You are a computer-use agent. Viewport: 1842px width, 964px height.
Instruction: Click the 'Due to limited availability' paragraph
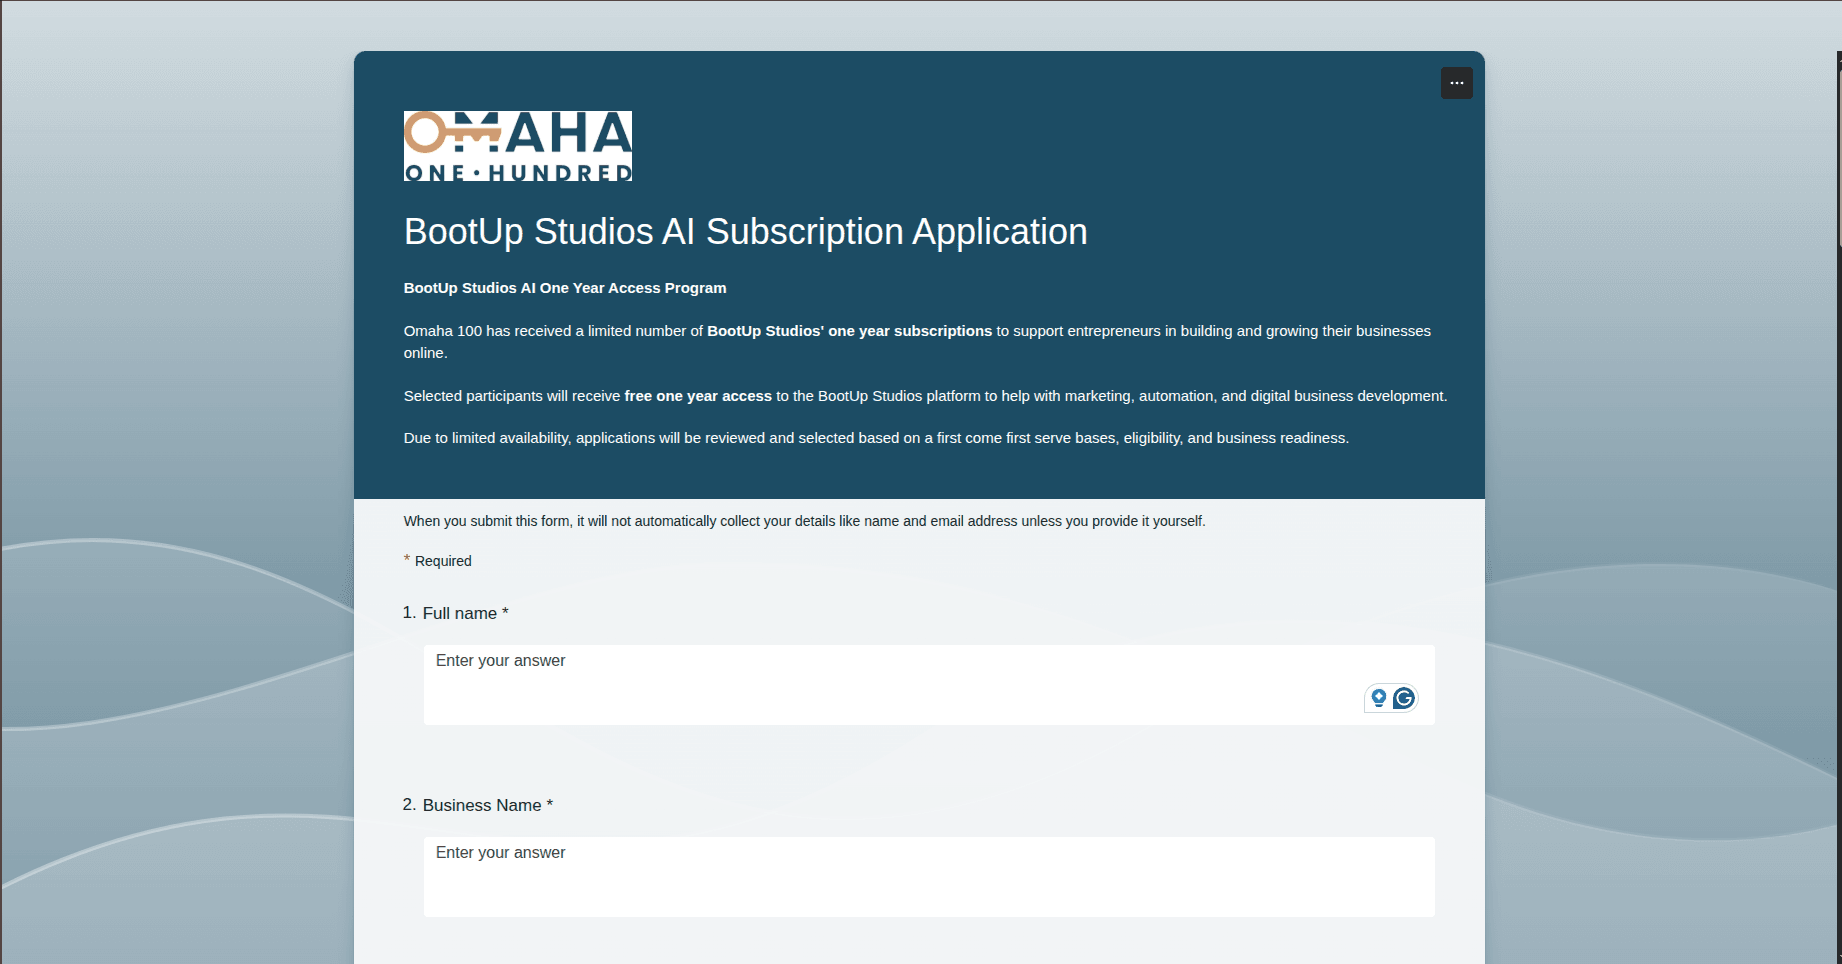pyautogui.click(x=876, y=438)
